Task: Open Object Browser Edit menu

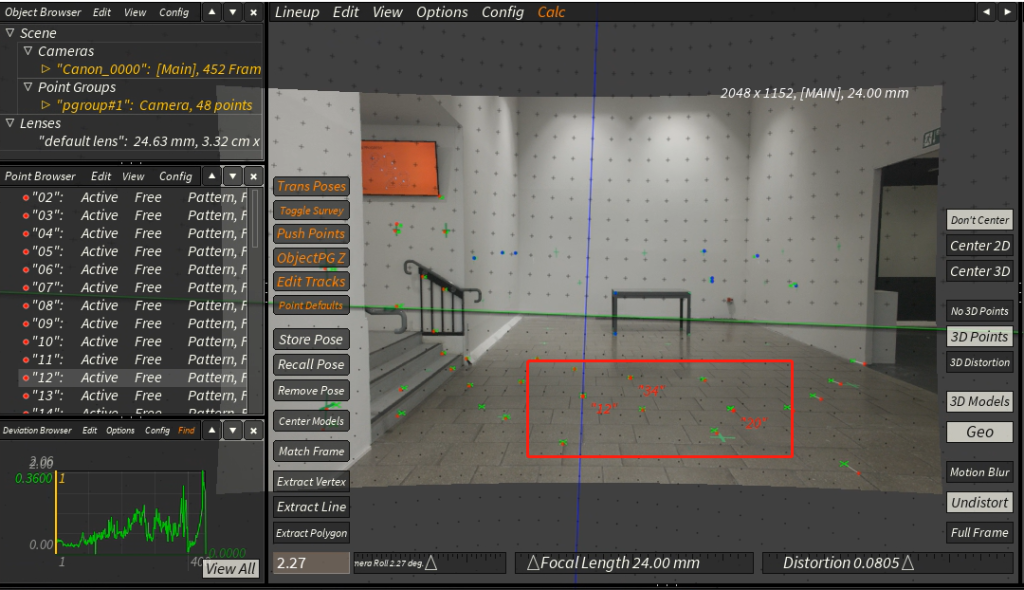Action: (101, 12)
